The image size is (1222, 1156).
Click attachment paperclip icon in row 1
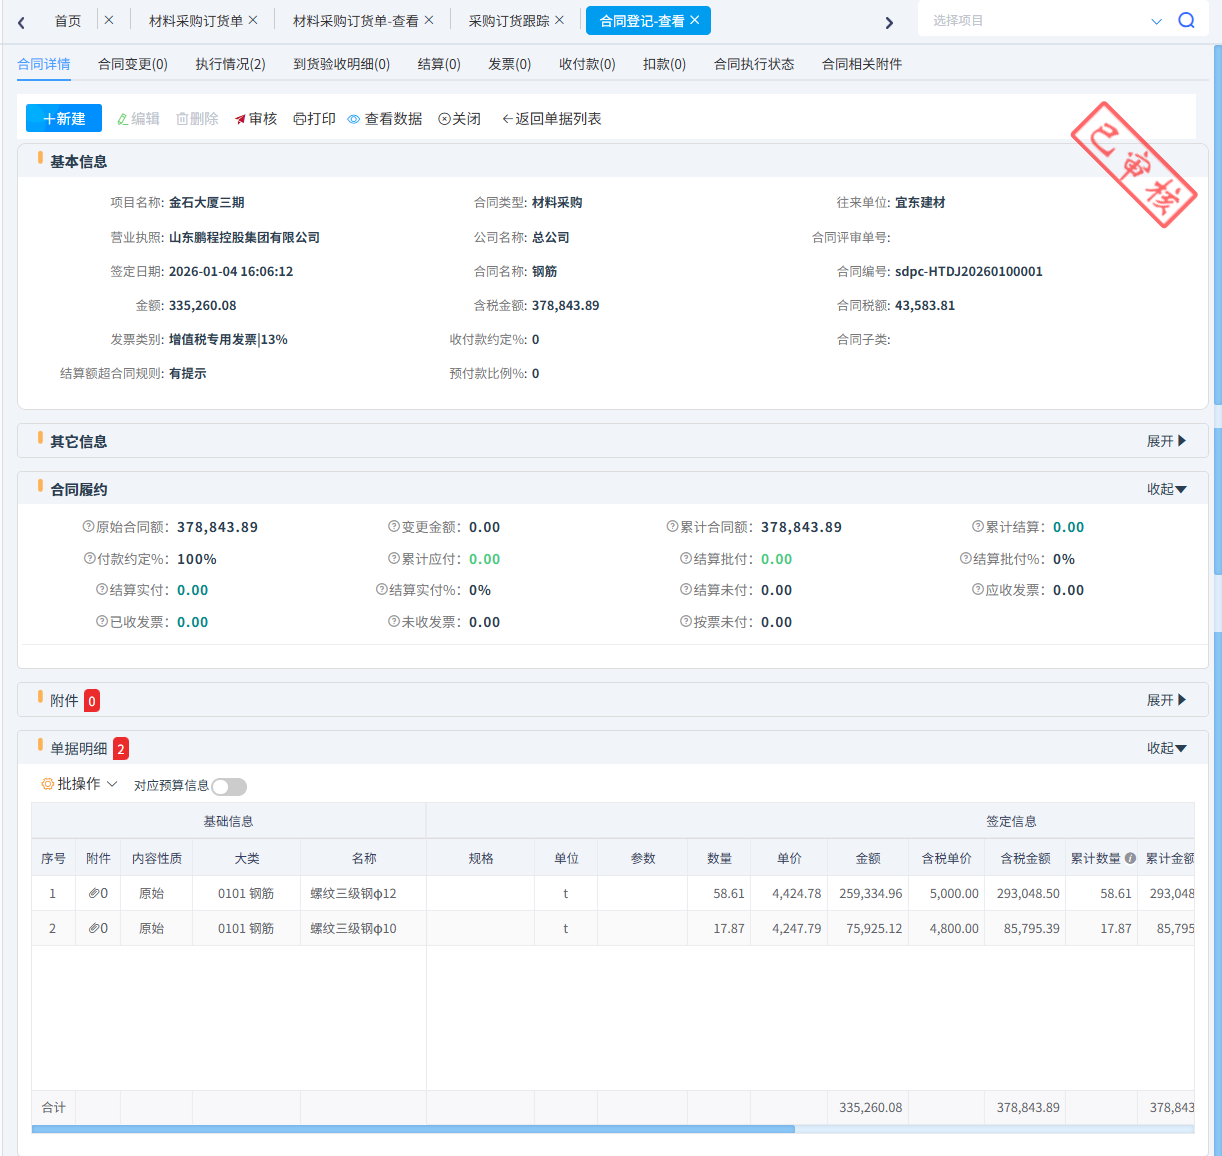click(x=93, y=893)
